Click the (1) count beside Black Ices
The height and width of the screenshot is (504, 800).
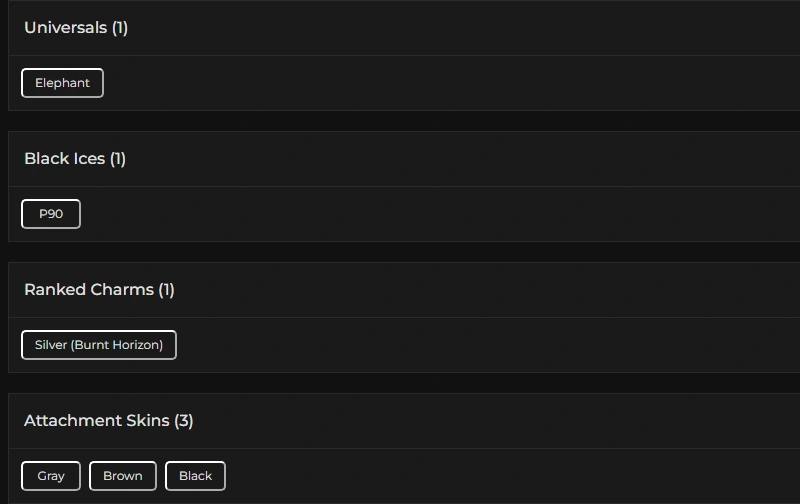click(118, 159)
